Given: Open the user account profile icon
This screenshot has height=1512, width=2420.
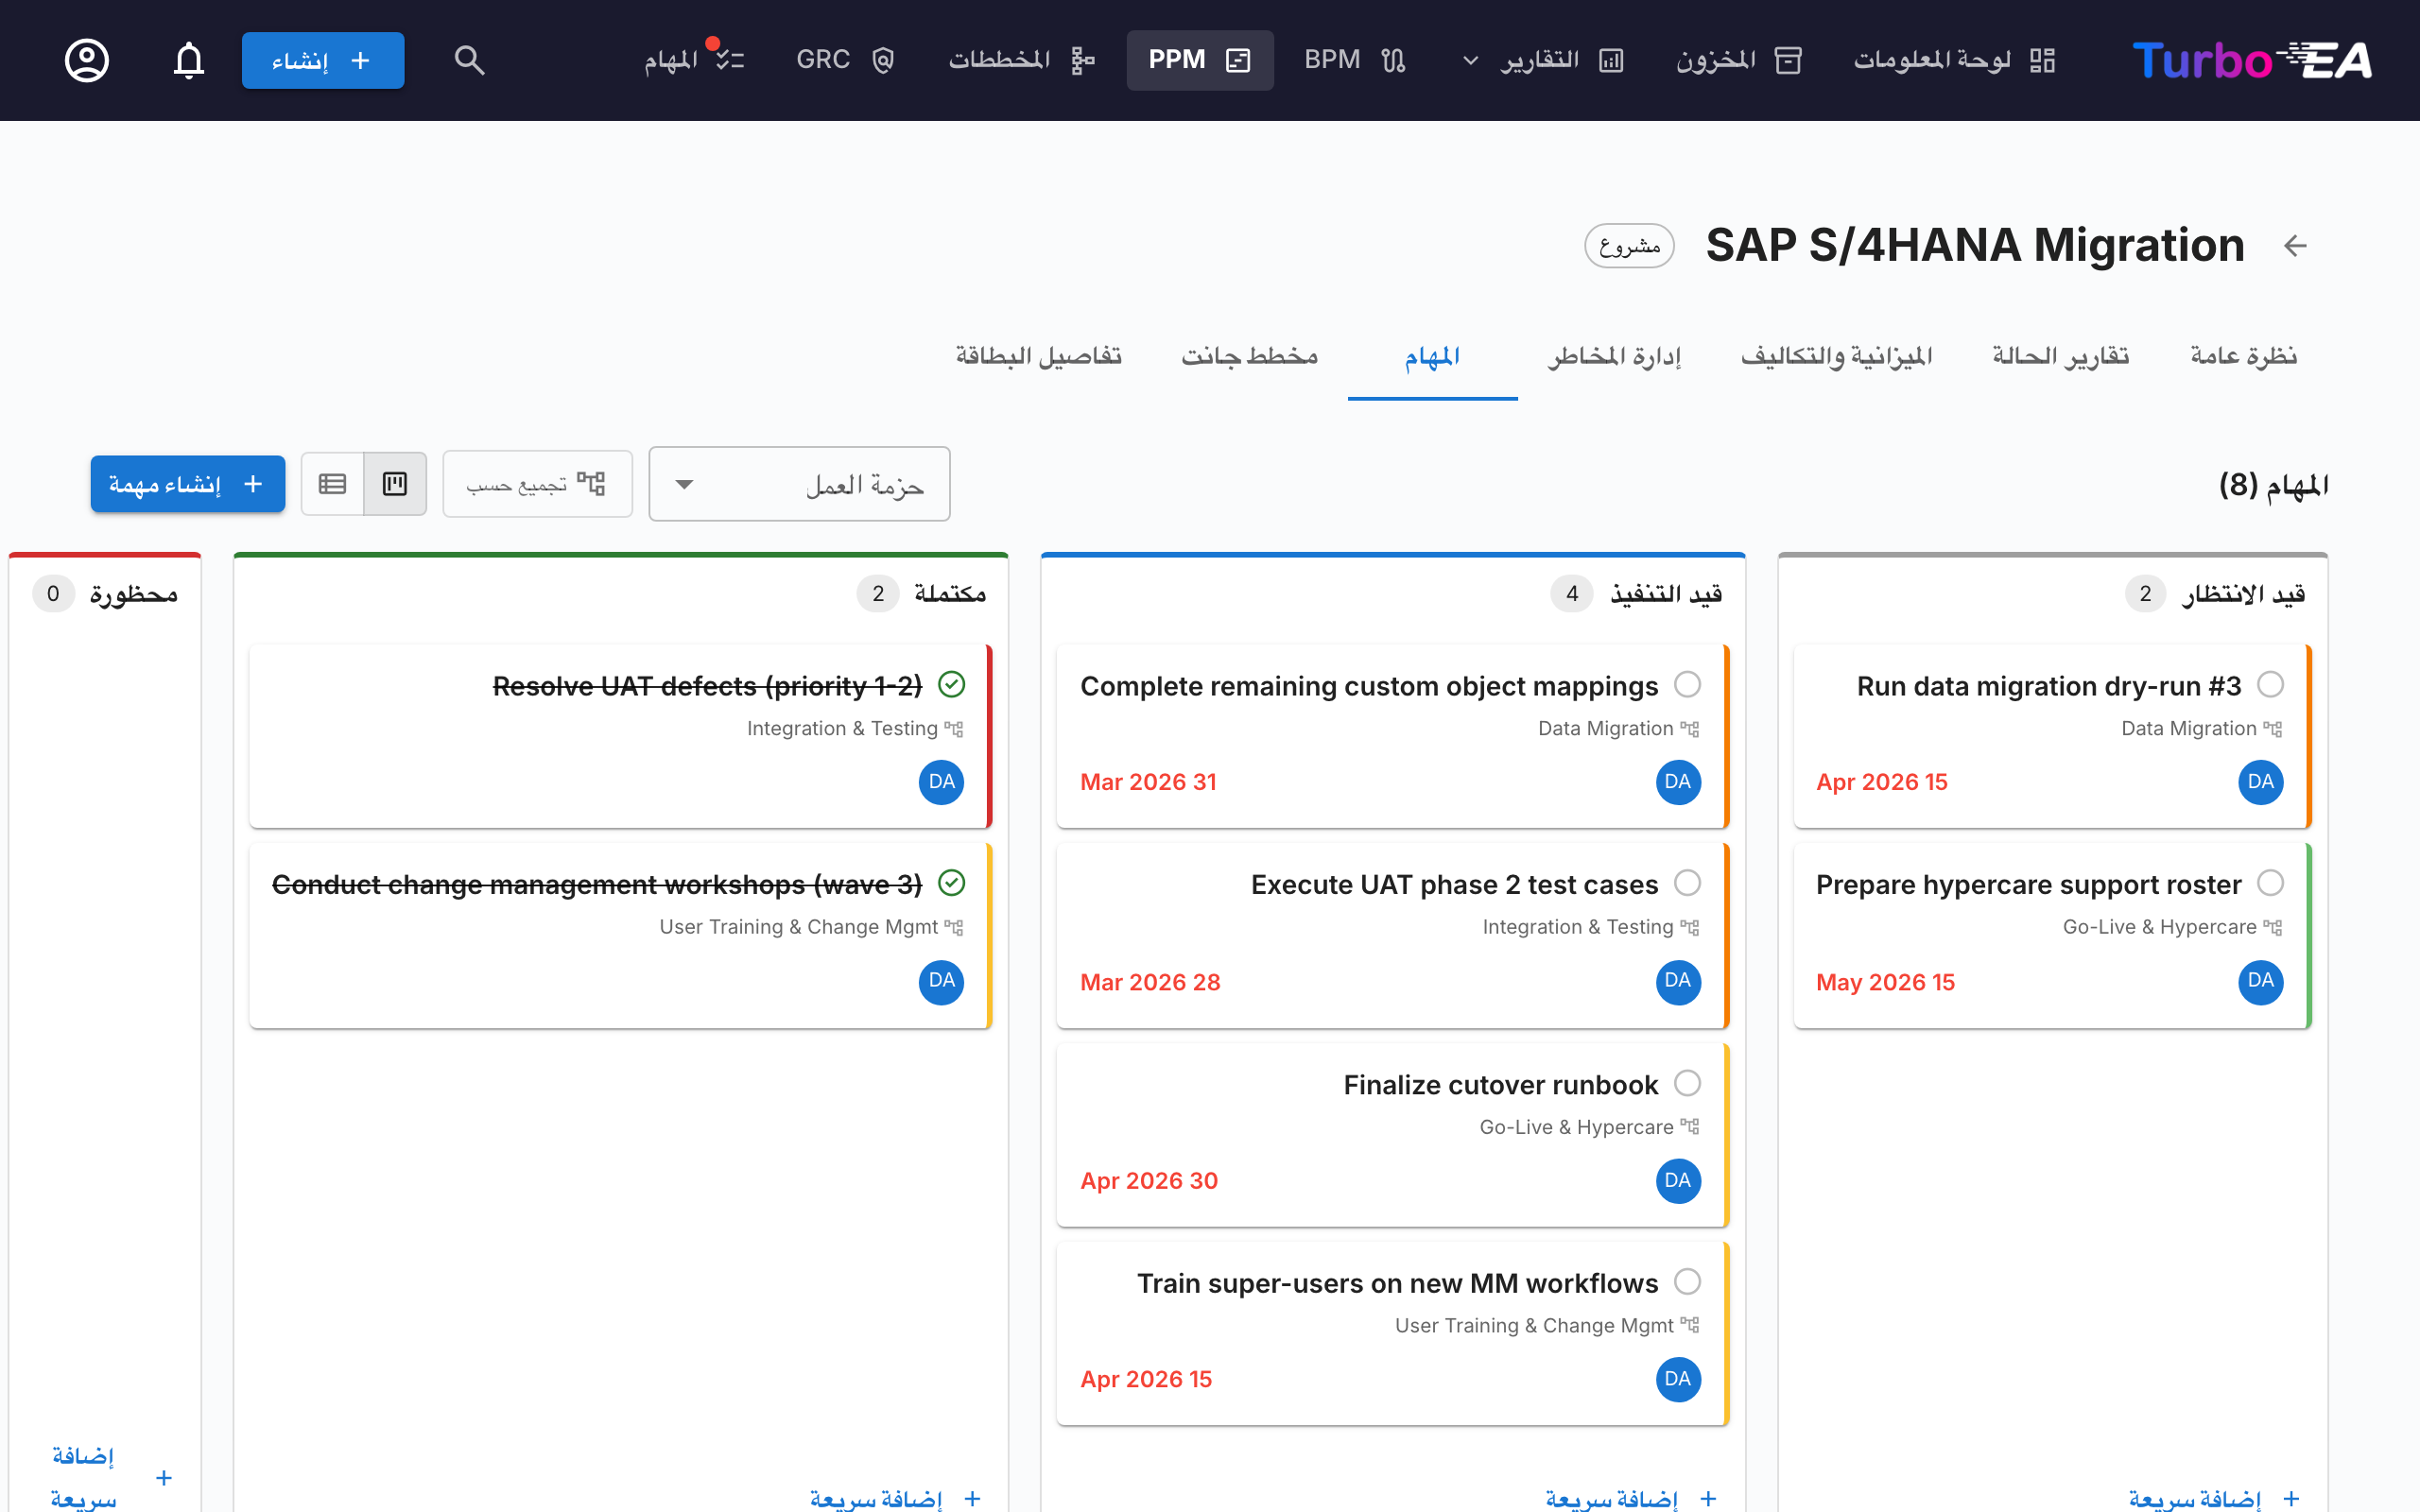Looking at the screenshot, I should tap(87, 60).
